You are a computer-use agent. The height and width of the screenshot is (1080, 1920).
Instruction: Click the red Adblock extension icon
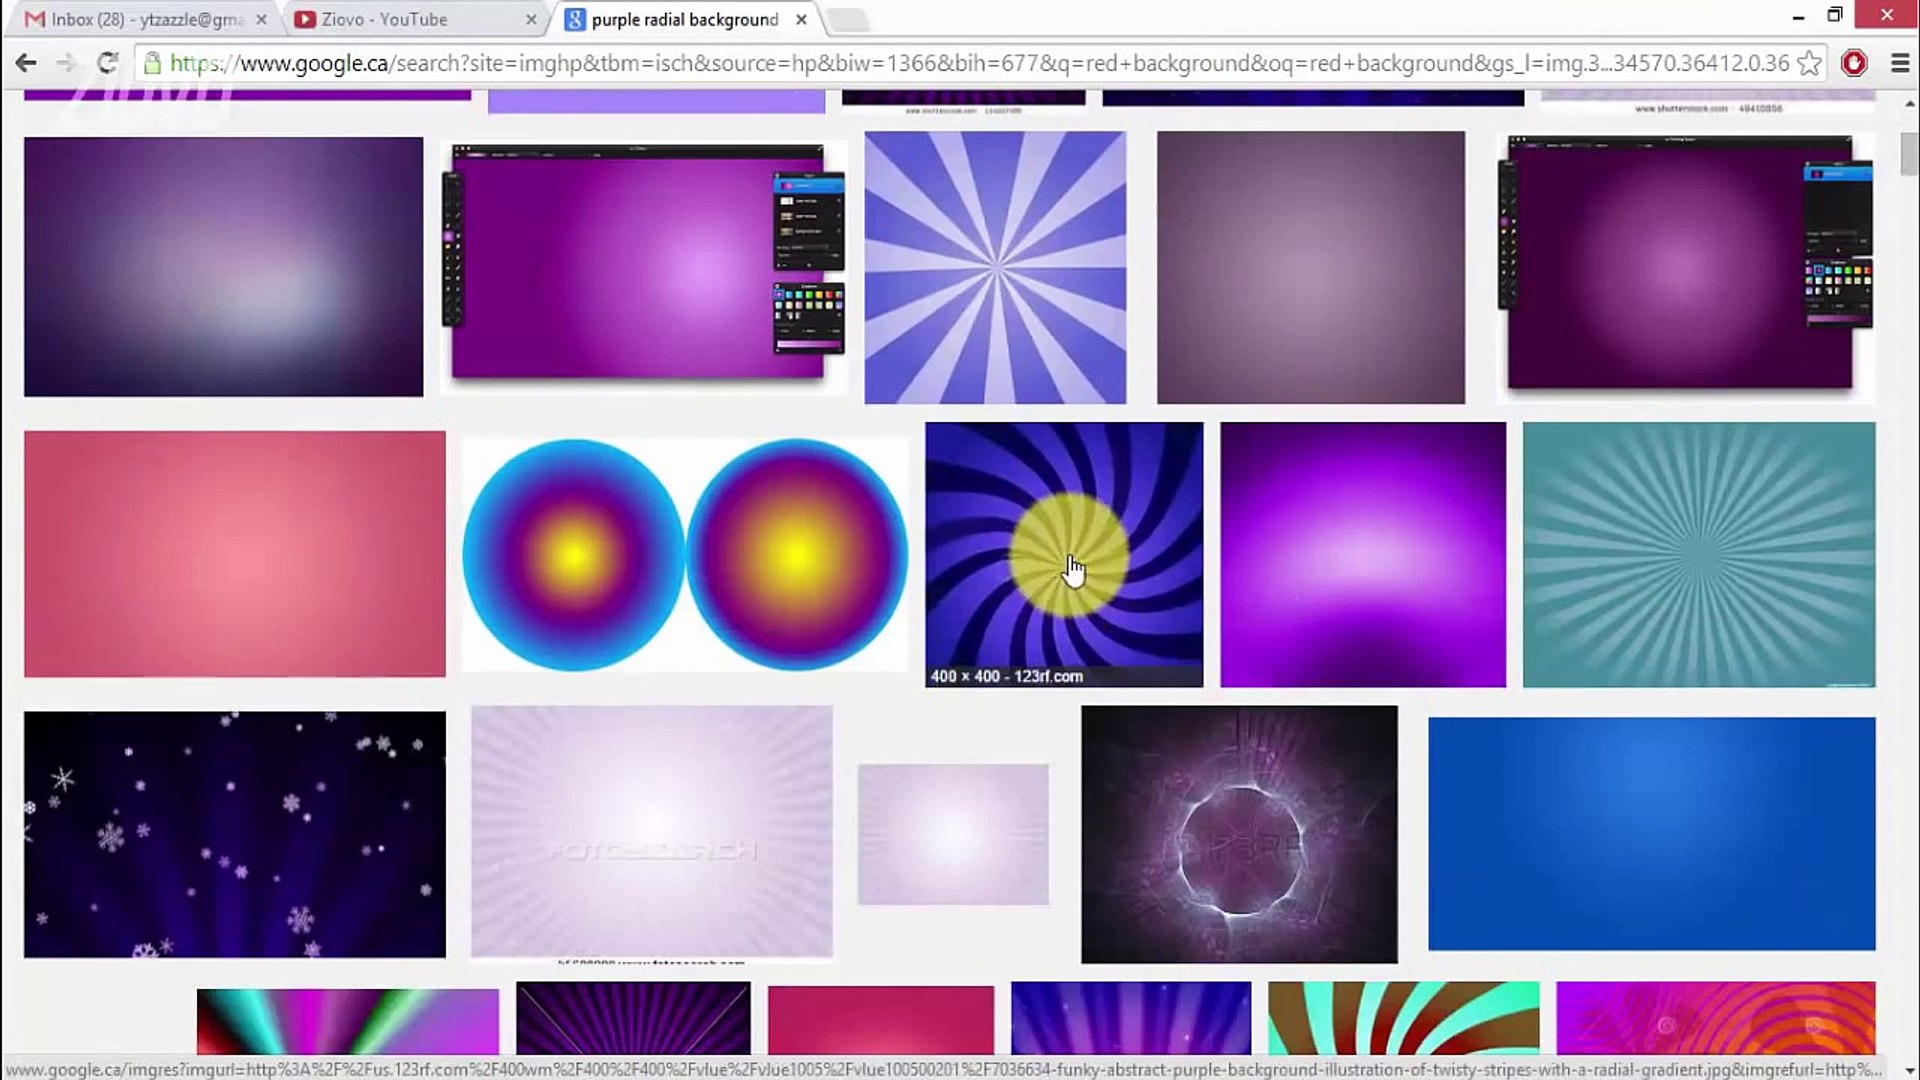1854,63
